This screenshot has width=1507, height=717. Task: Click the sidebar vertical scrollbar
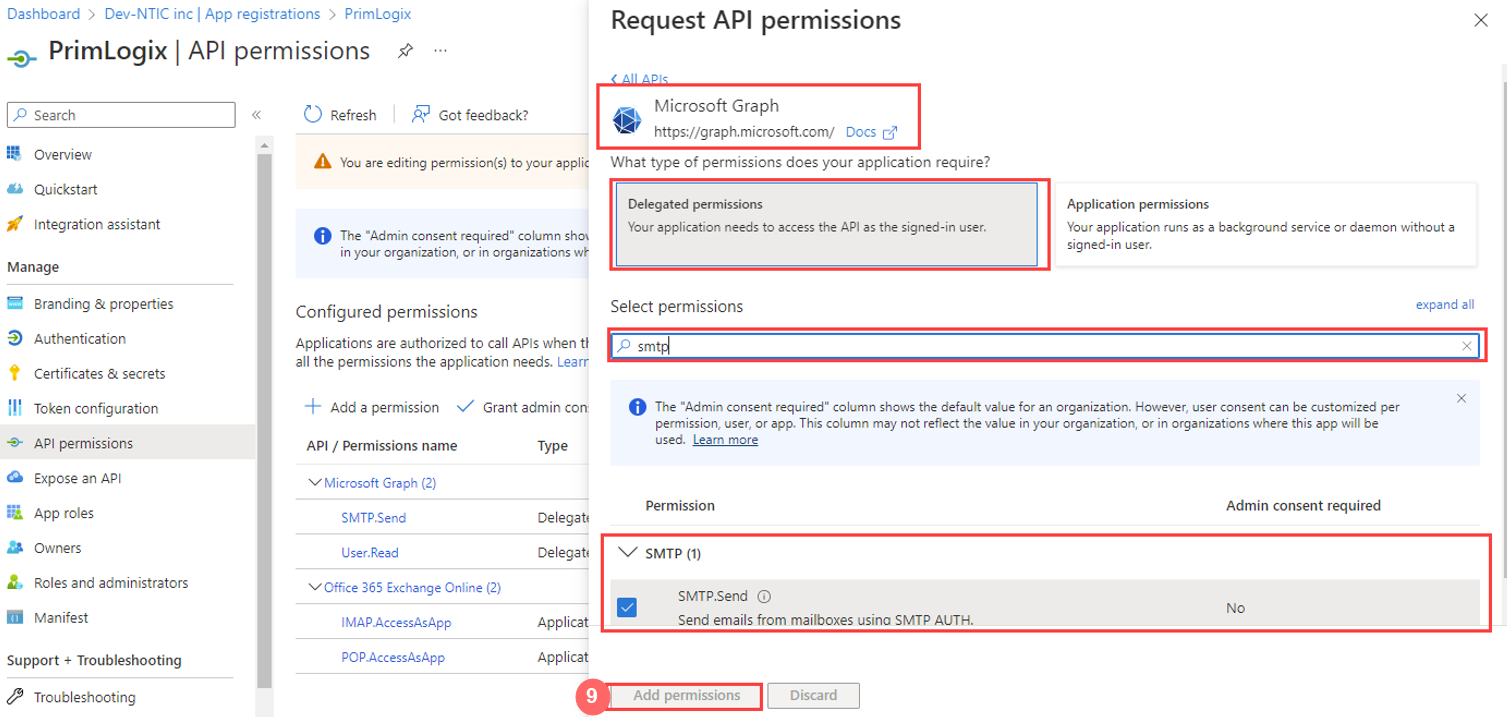point(264,420)
